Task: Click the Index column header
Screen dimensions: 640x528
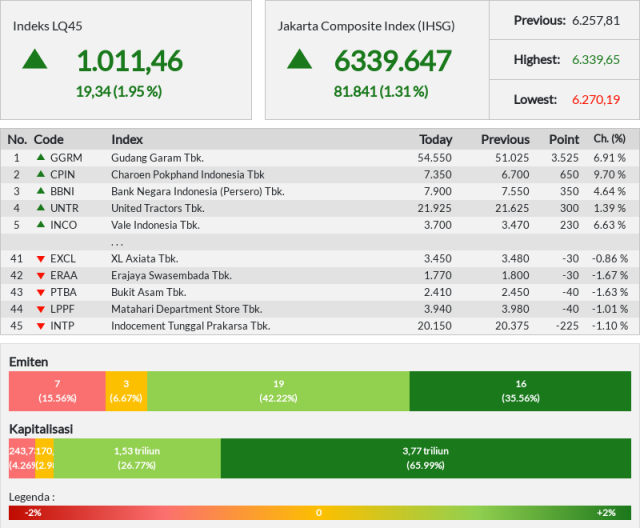Action: [x=127, y=140]
